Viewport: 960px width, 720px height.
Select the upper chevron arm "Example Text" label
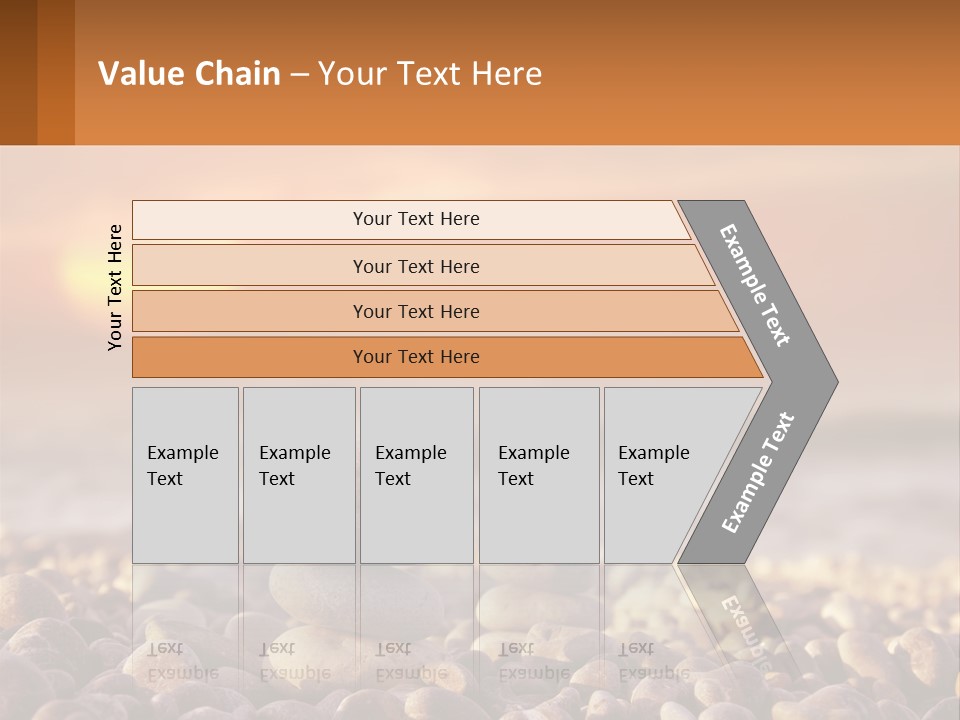click(x=755, y=285)
